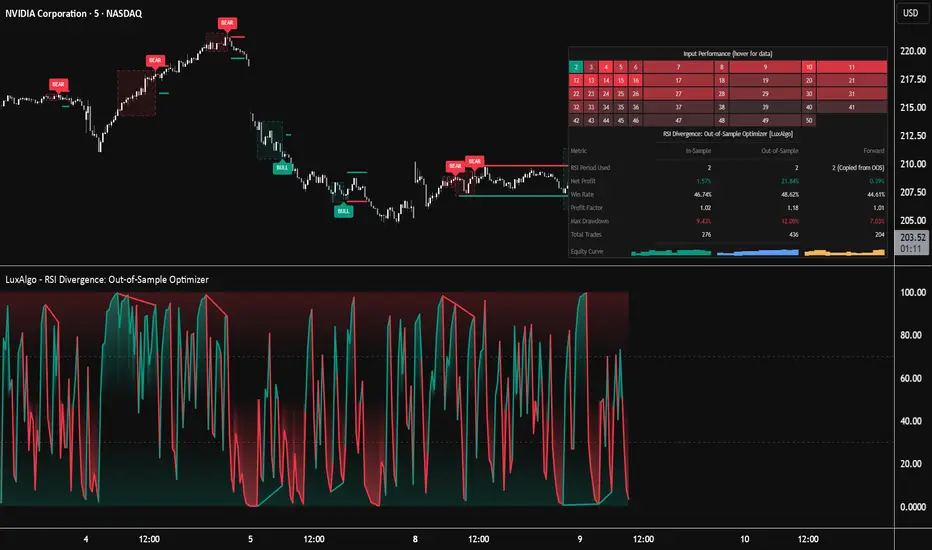Click heatmap cell 39
Viewport: 932px width, 550px height.
point(765,108)
